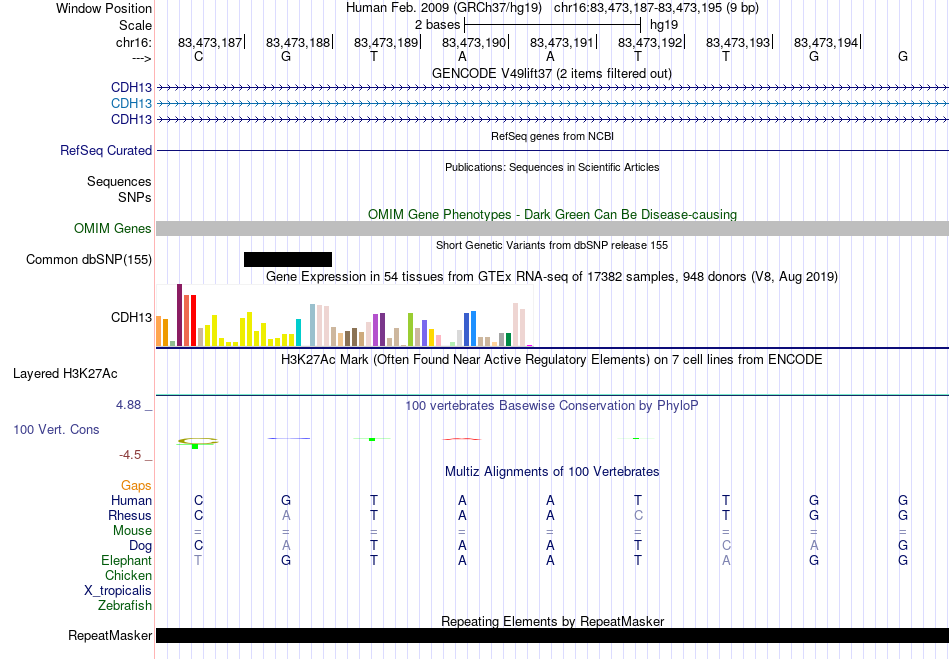Image resolution: width=950 pixels, height=659 pixels.
Task: Click the 'OMIM Genes' track label
Action: pyautogui.click(x=113, y=228)
